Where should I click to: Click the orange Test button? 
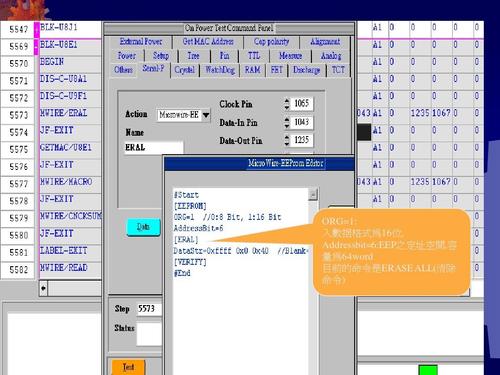(x=128, y=367)
